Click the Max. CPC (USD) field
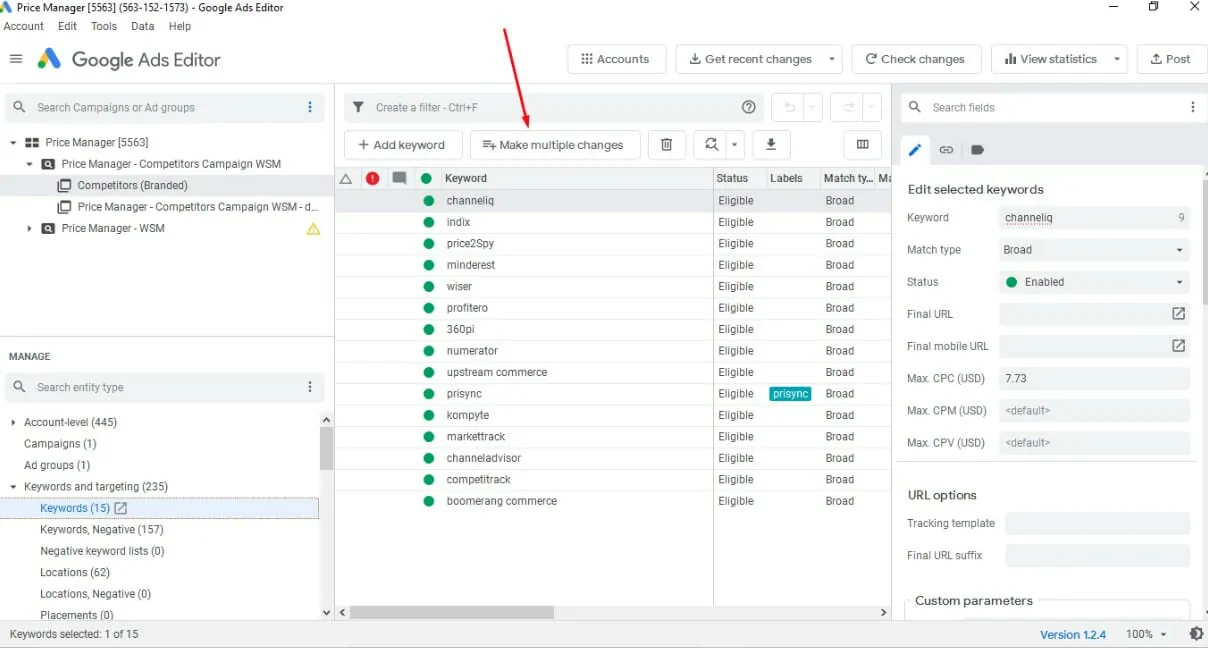Screen dimensions: 1208x648 click(x=1094, y=379)
